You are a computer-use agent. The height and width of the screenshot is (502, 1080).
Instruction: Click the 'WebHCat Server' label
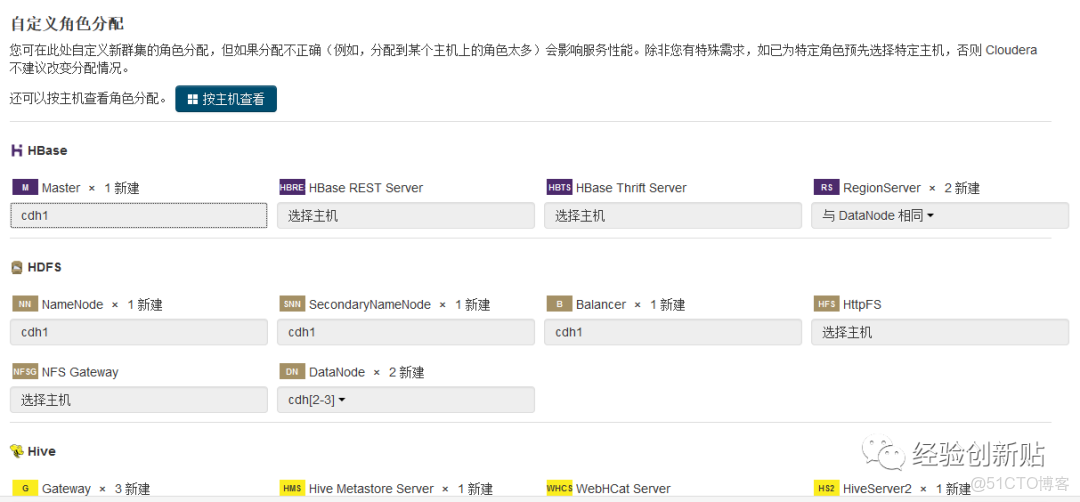[623, 489]
